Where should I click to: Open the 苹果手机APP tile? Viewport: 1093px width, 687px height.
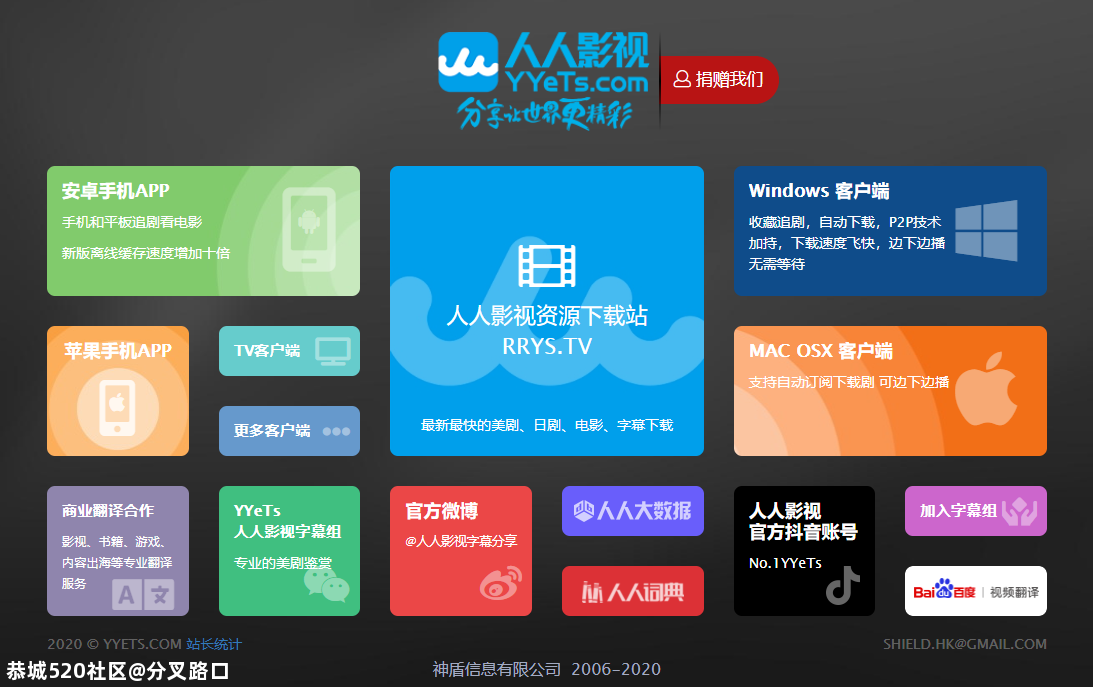coord(118,391)
